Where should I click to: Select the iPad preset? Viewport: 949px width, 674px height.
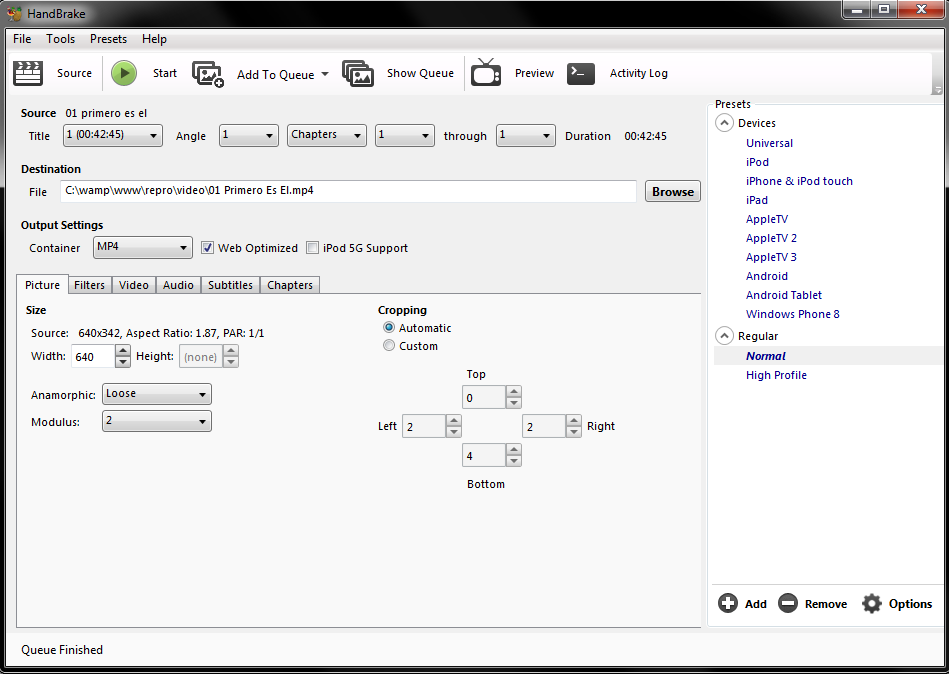pos(757,200)
